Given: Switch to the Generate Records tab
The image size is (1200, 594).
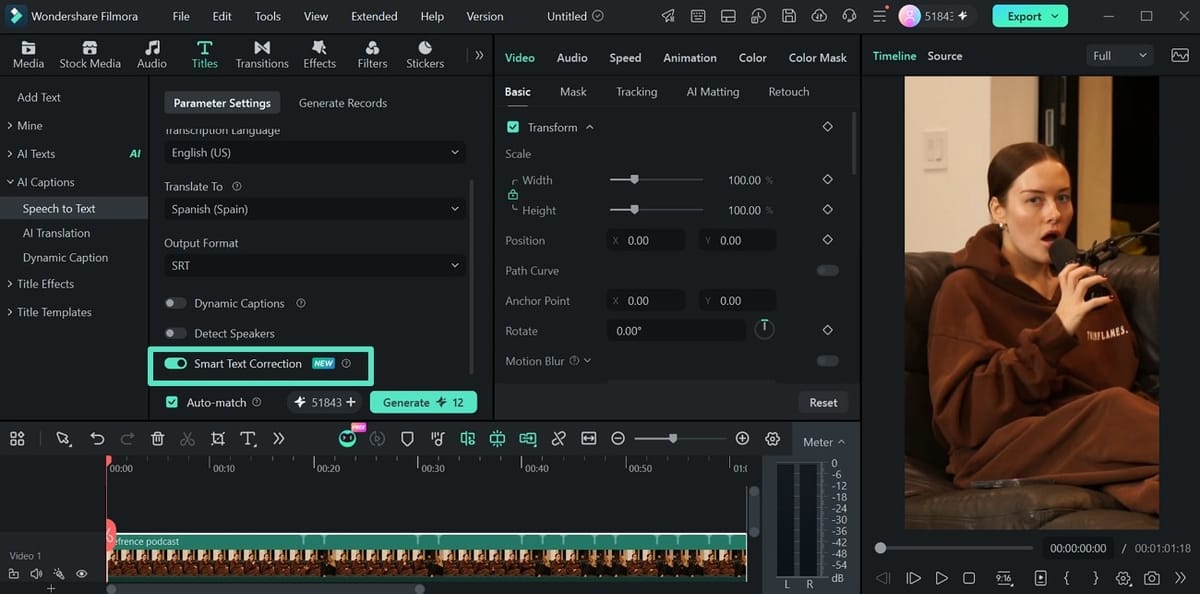Looking at the screenshot, I should [343, 103].
